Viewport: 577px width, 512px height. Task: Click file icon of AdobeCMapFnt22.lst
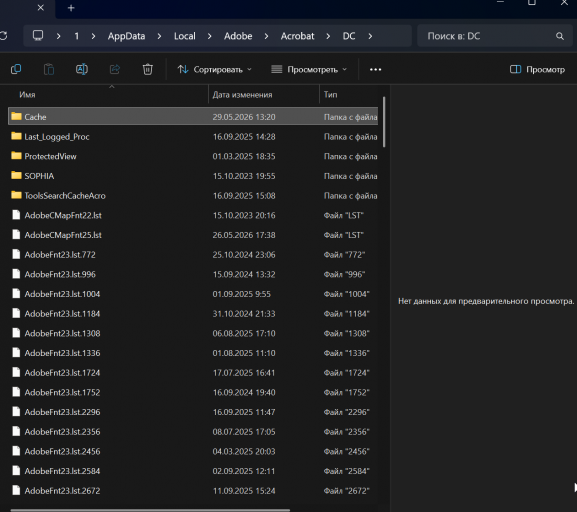point(16,215)
